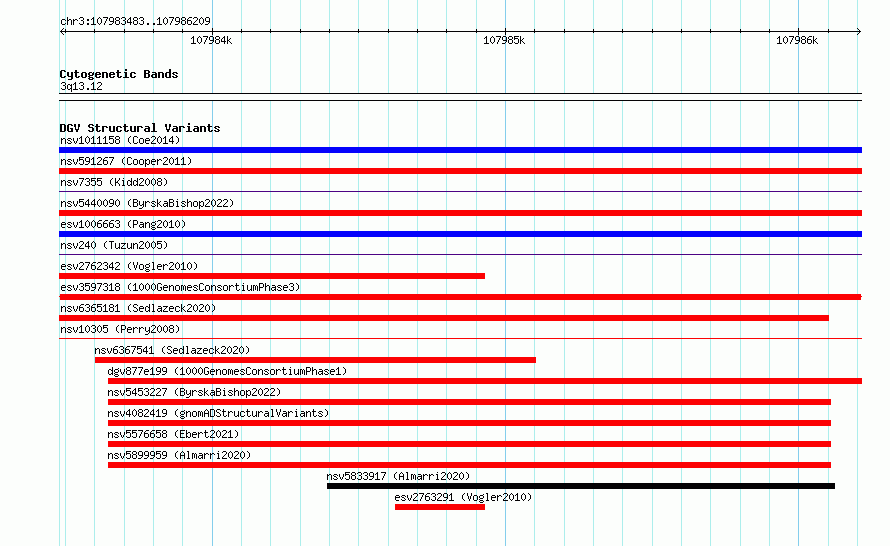
Task: Click the 107986k ruler label
Action: point(797,40)
